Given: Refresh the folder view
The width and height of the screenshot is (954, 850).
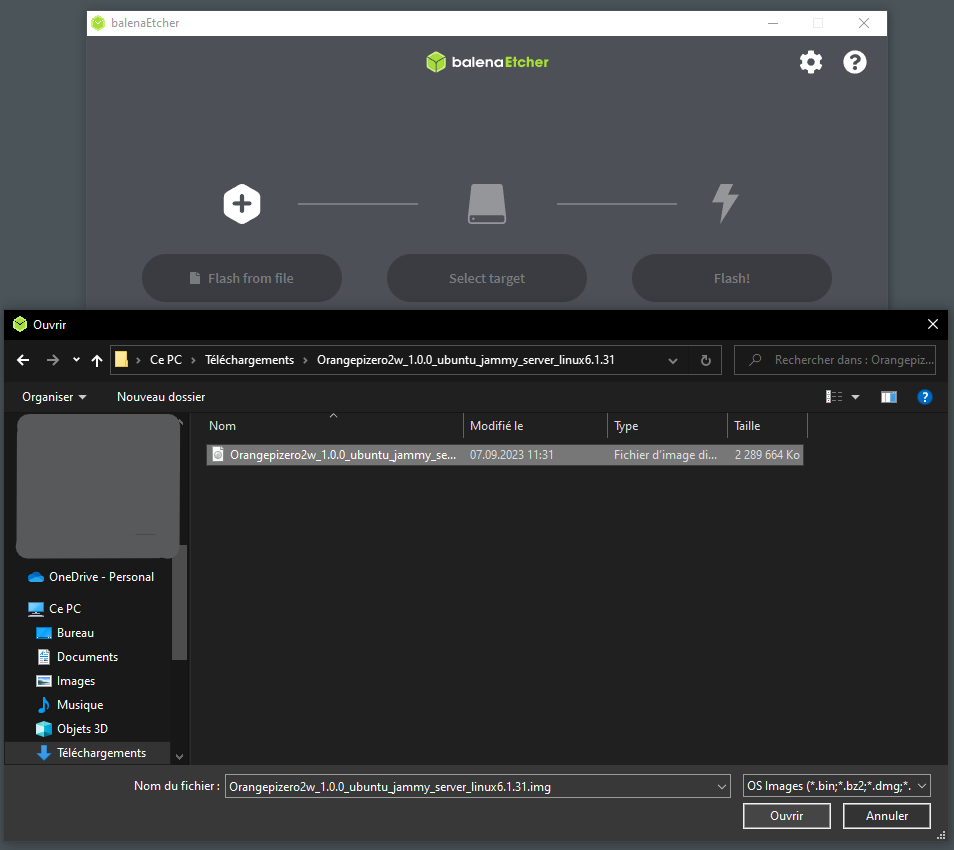Looking at the screenshot, I should pos(706,360).
